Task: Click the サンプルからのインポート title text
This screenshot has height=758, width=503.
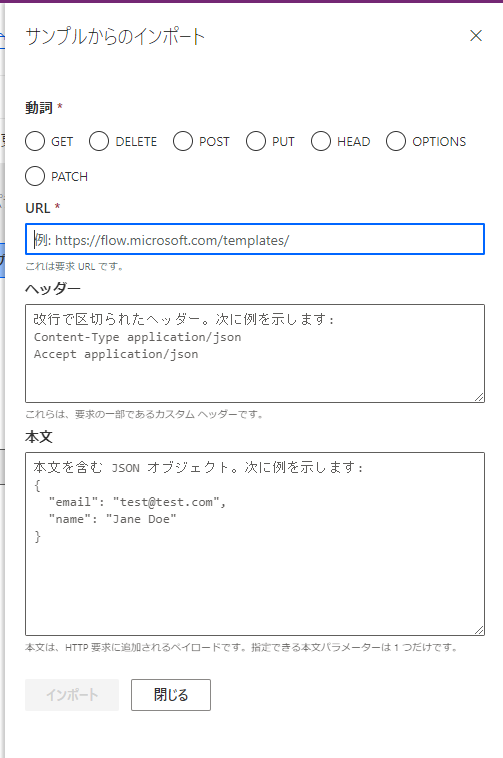Action: 115,37
